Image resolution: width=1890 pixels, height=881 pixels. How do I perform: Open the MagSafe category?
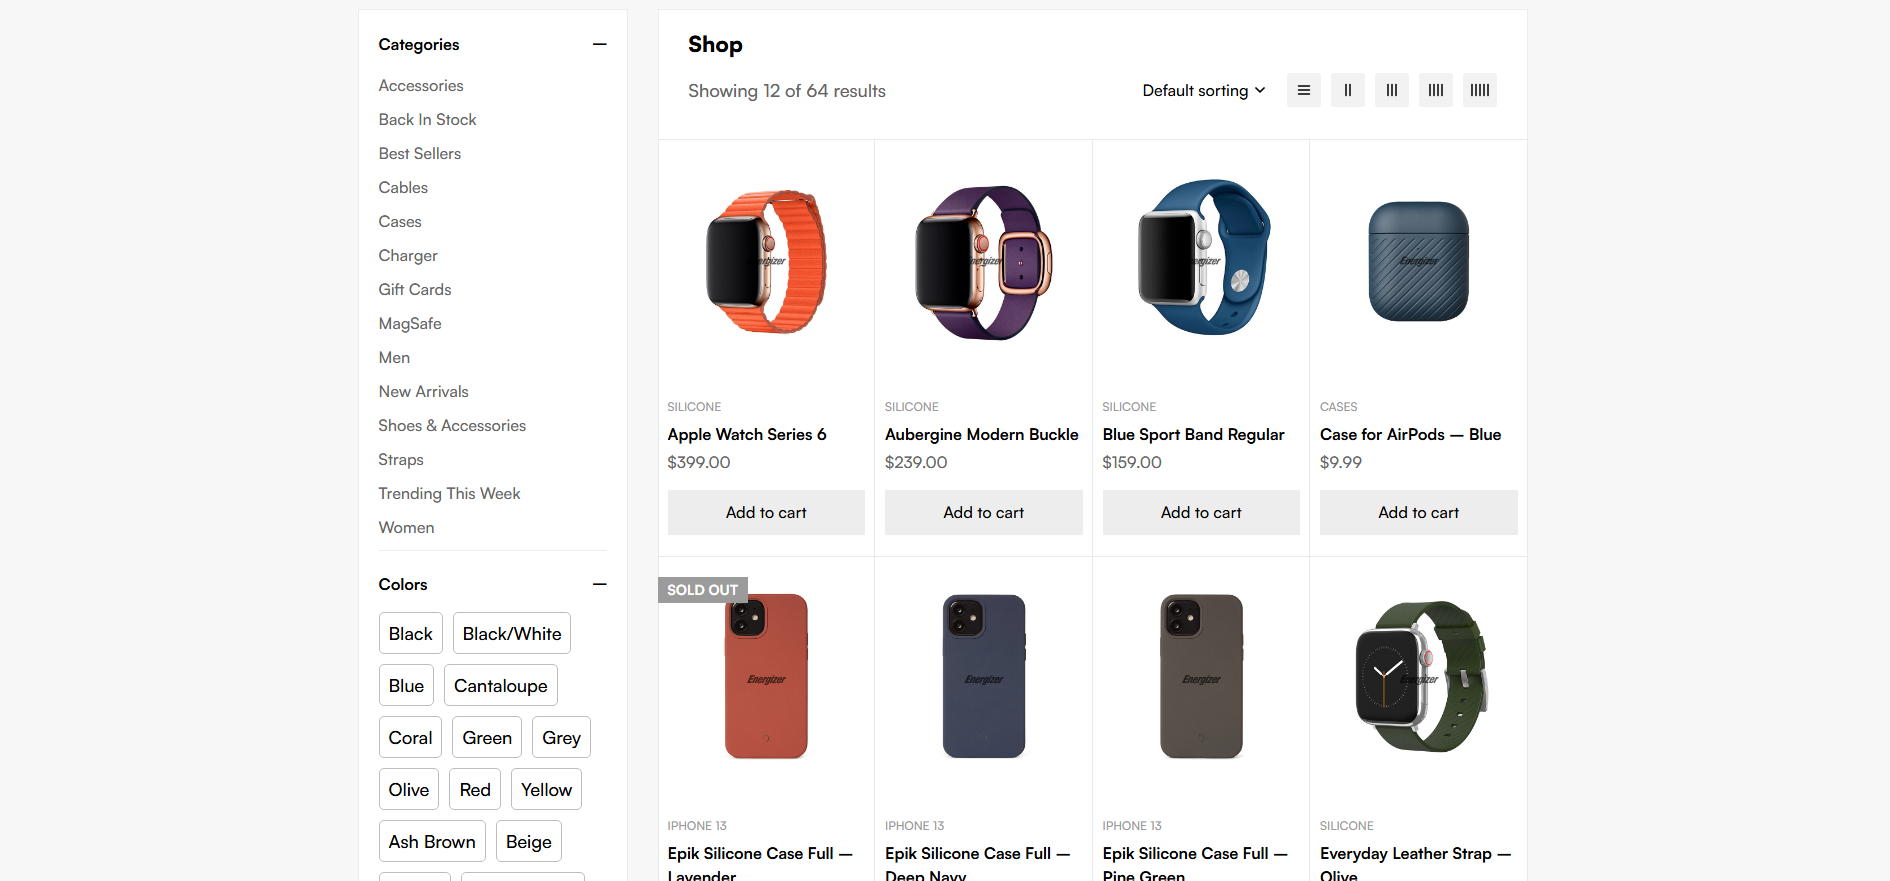pos(409,324)
